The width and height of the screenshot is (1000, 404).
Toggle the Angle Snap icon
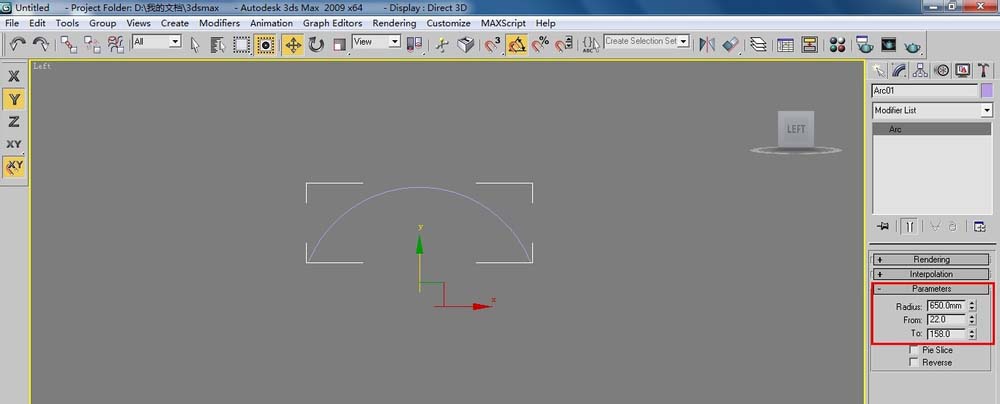click(x=517, y=44)
